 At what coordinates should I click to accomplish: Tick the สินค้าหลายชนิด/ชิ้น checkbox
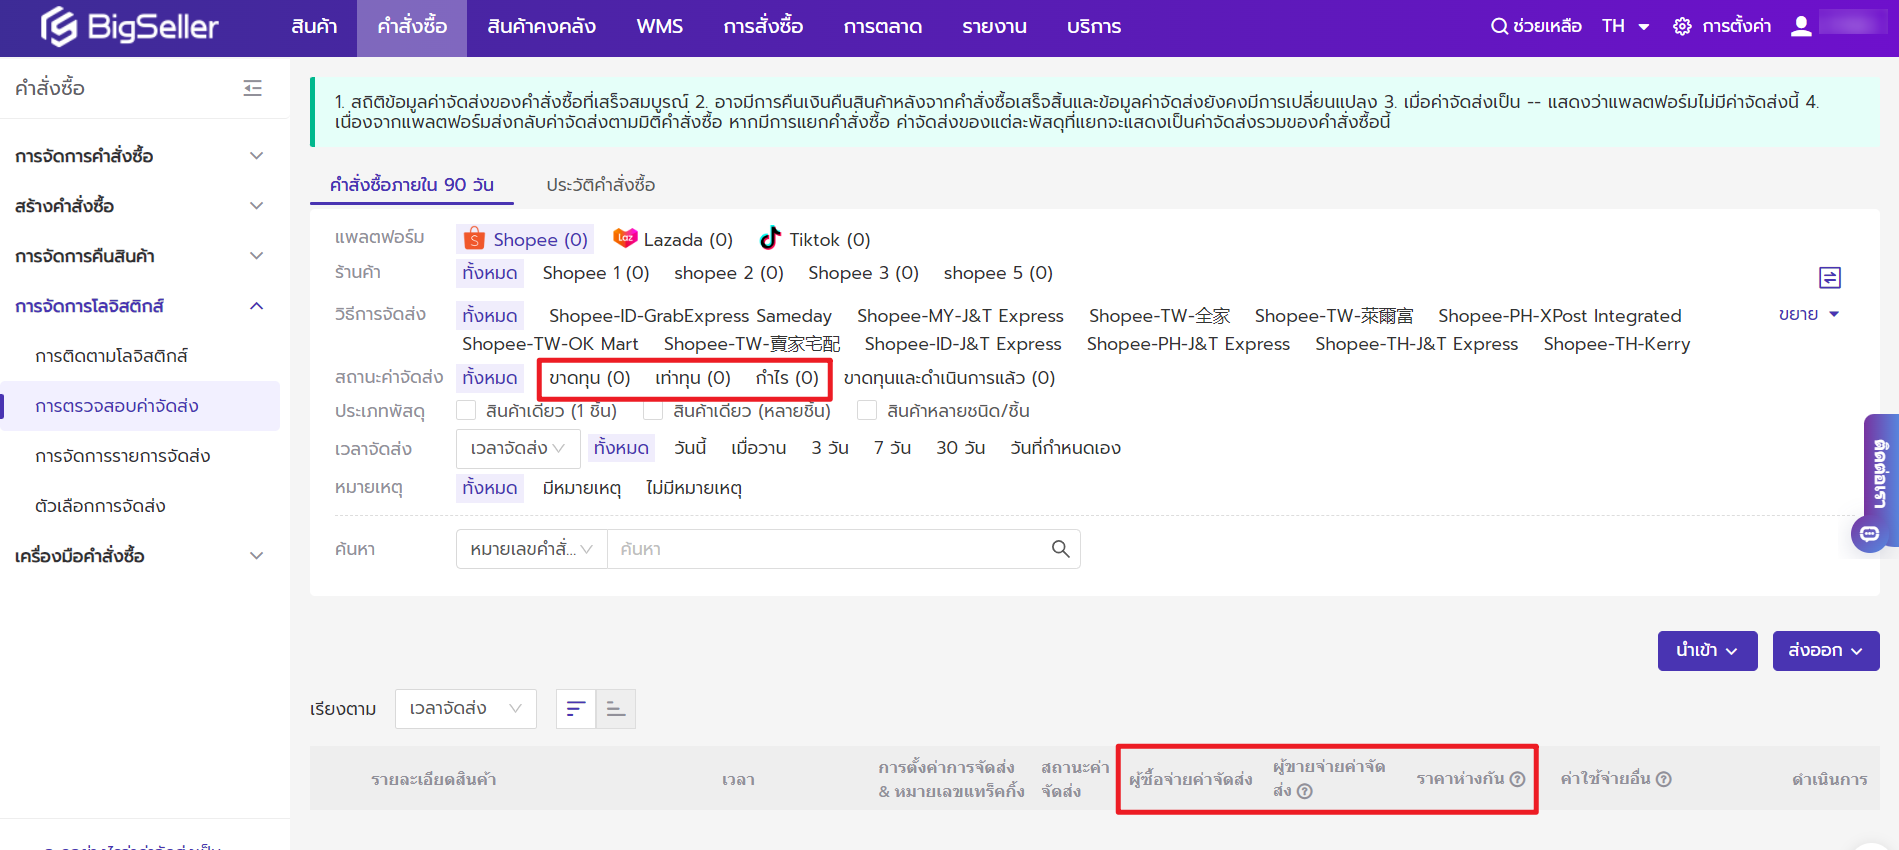tap(867, 411)
